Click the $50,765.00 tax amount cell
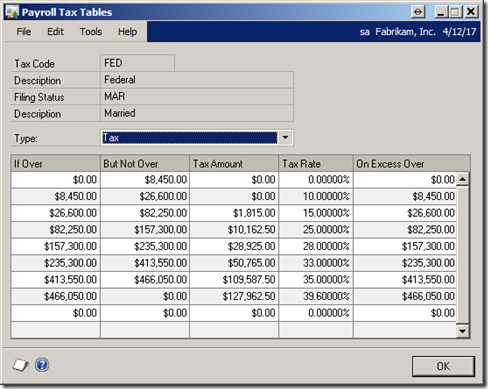 click(234, 263)
